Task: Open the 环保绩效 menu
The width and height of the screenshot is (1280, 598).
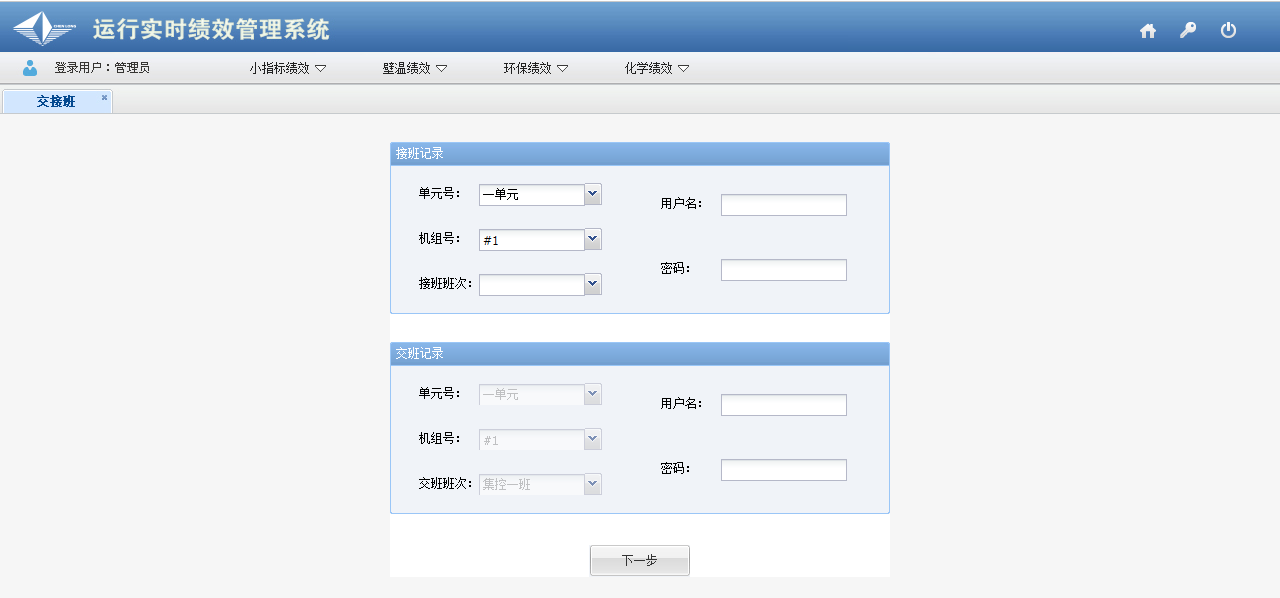Action: tap(535, 68)
